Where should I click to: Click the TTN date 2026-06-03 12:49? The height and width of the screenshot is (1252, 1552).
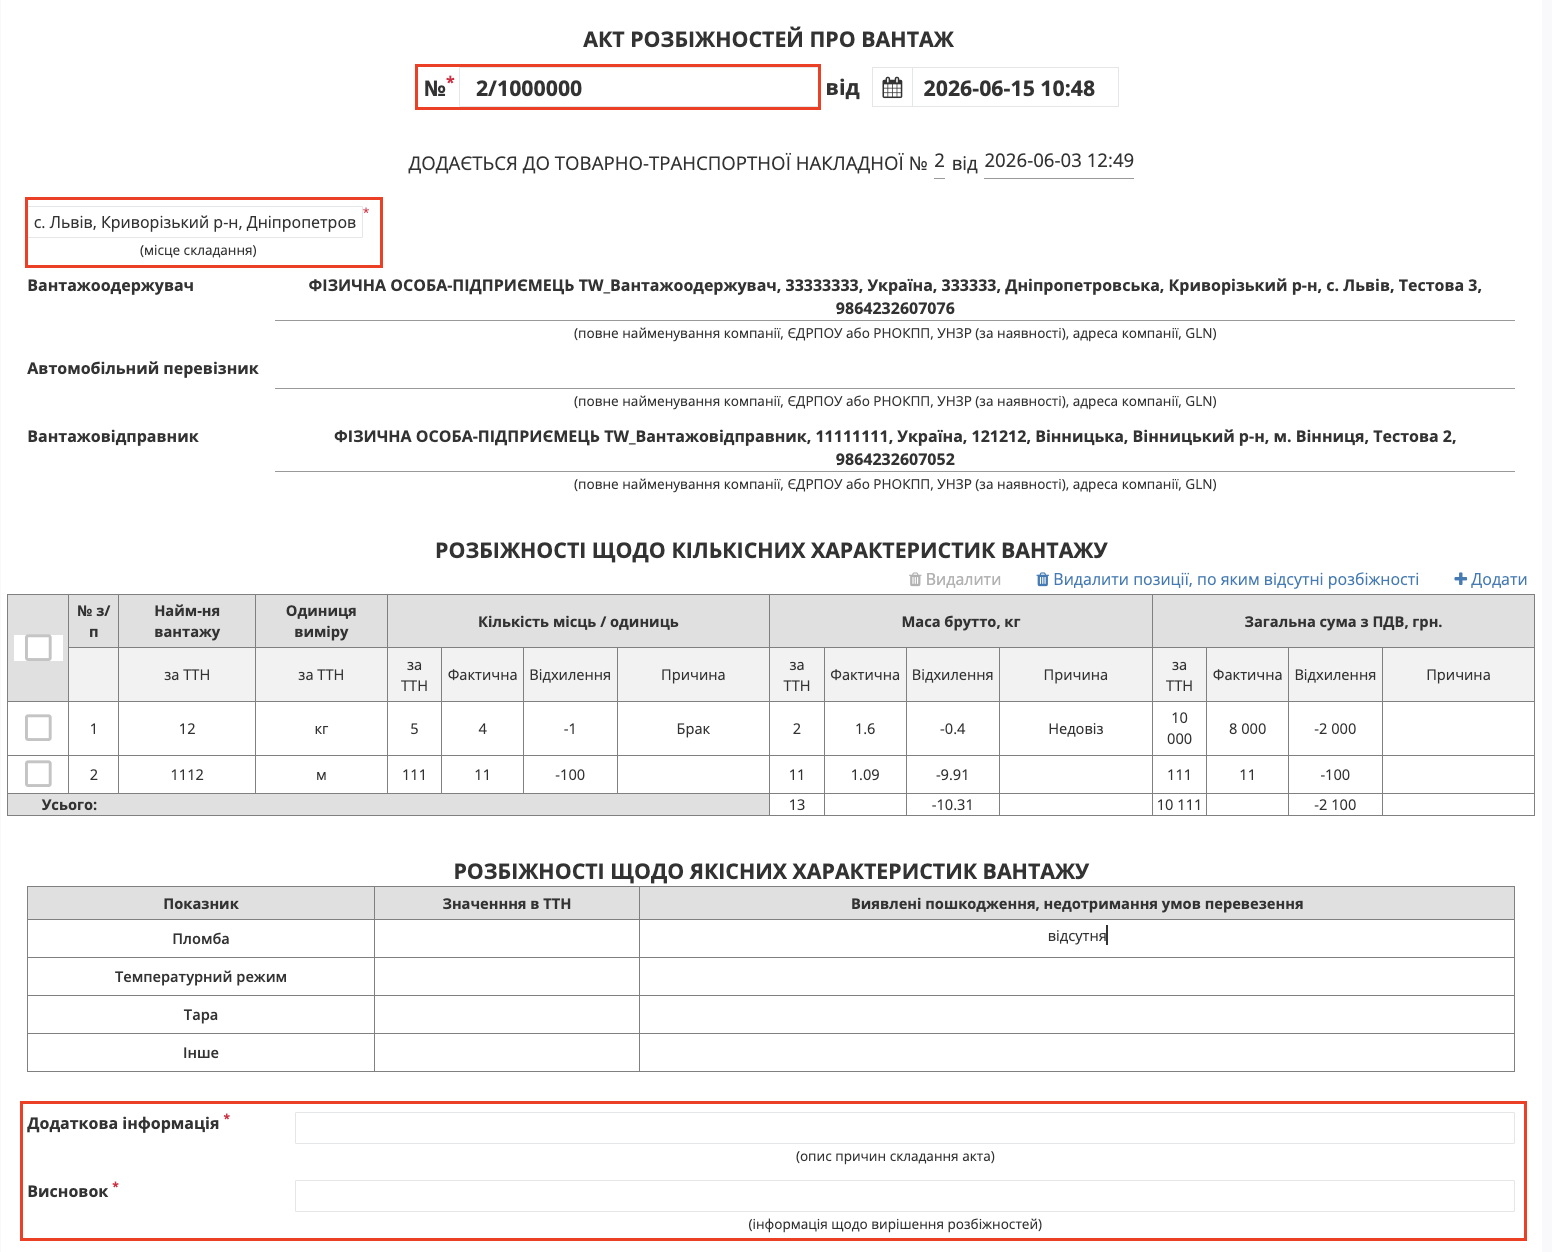pyautogui.click(x=1059, y=162)
